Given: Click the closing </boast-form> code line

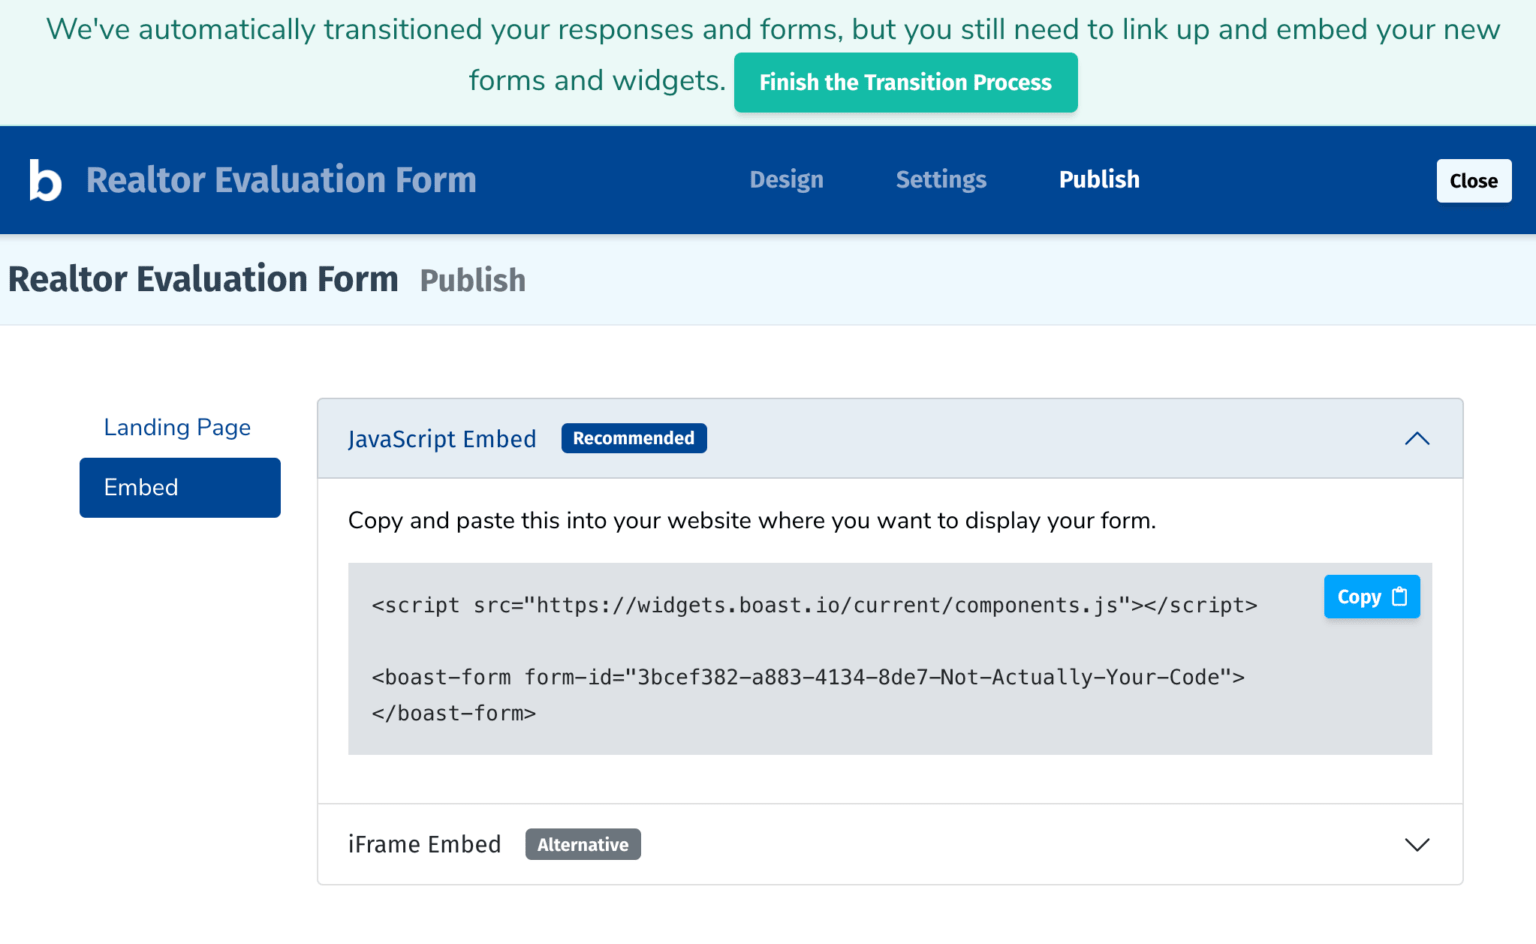Looking at the screenshot, I should pos(454,713).
